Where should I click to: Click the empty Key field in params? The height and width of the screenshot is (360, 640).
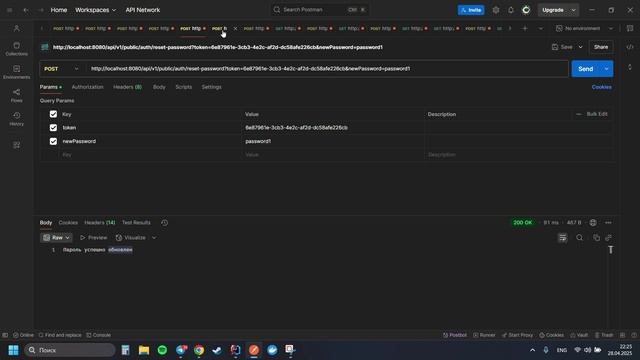150,155
